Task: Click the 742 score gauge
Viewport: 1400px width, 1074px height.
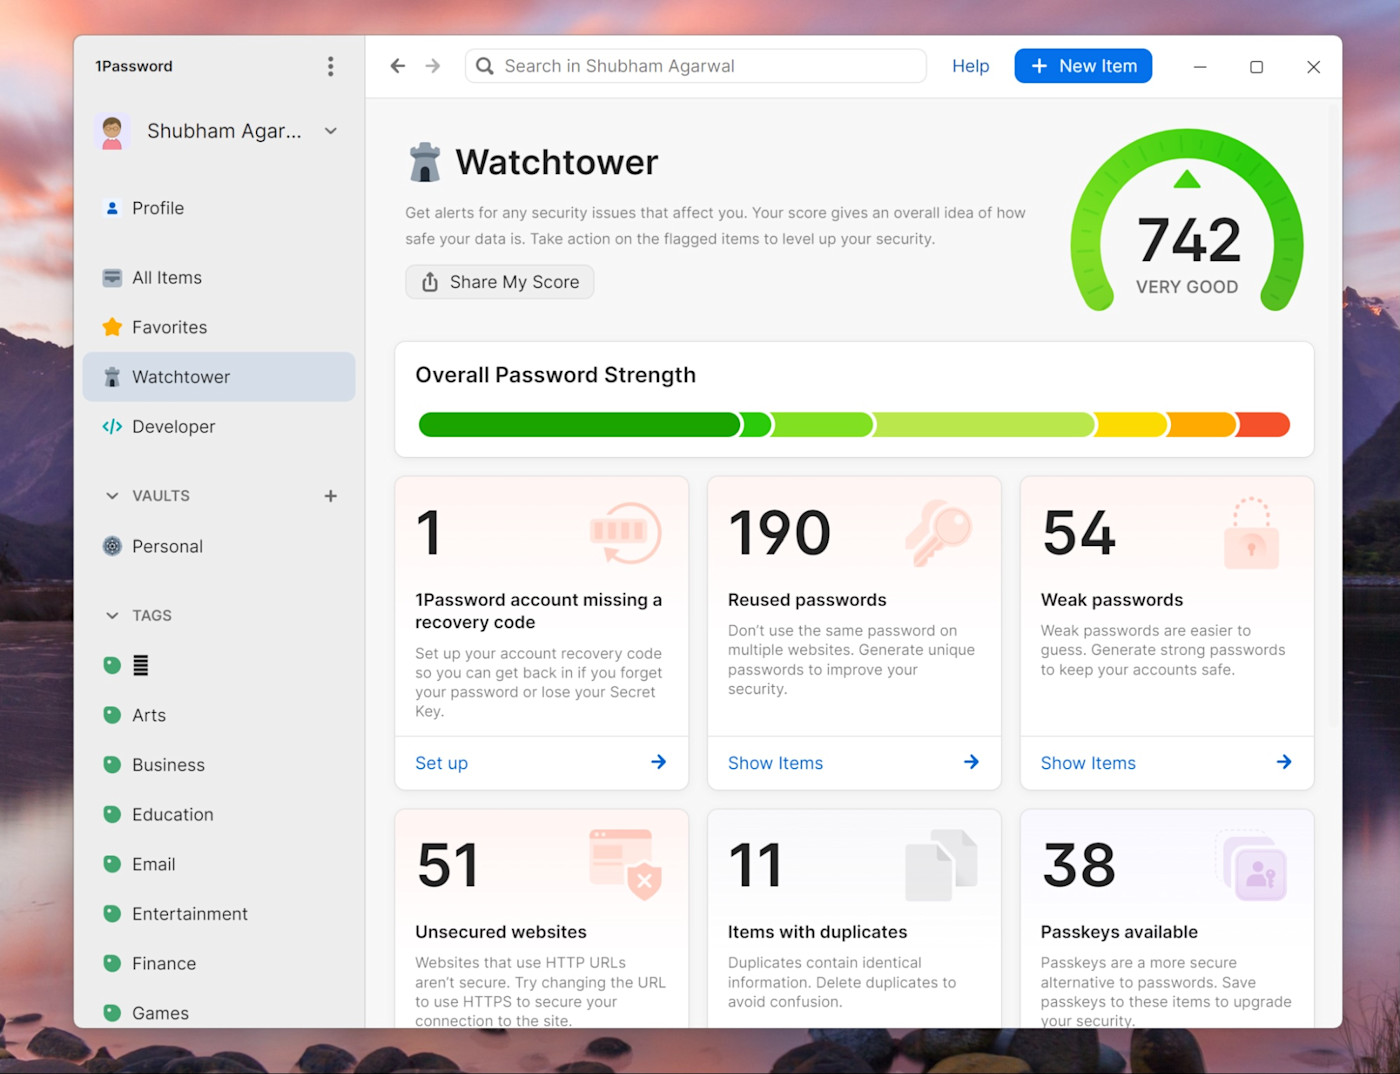Action: (x=1187, y=222)
